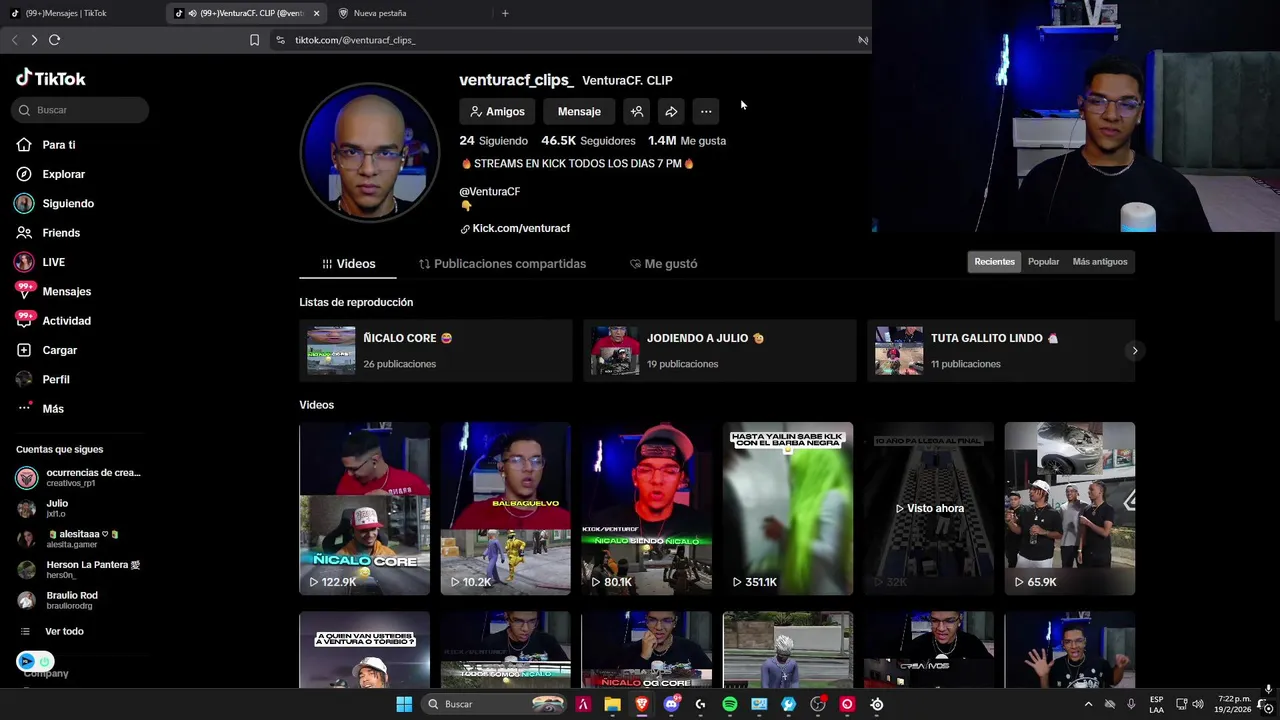View the 46.5K Seguidores list
Viewport: 1280px width, 720px height.
588,141
